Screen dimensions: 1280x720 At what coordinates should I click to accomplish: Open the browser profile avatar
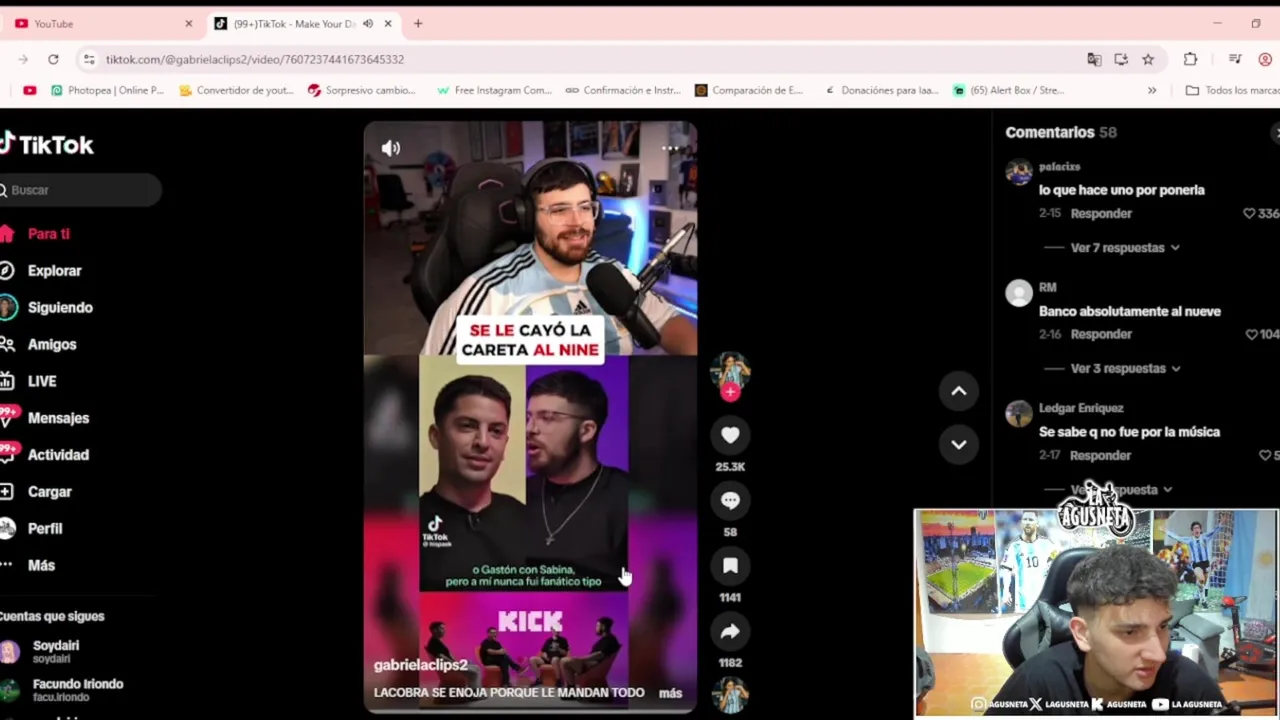click(1266, 59)
